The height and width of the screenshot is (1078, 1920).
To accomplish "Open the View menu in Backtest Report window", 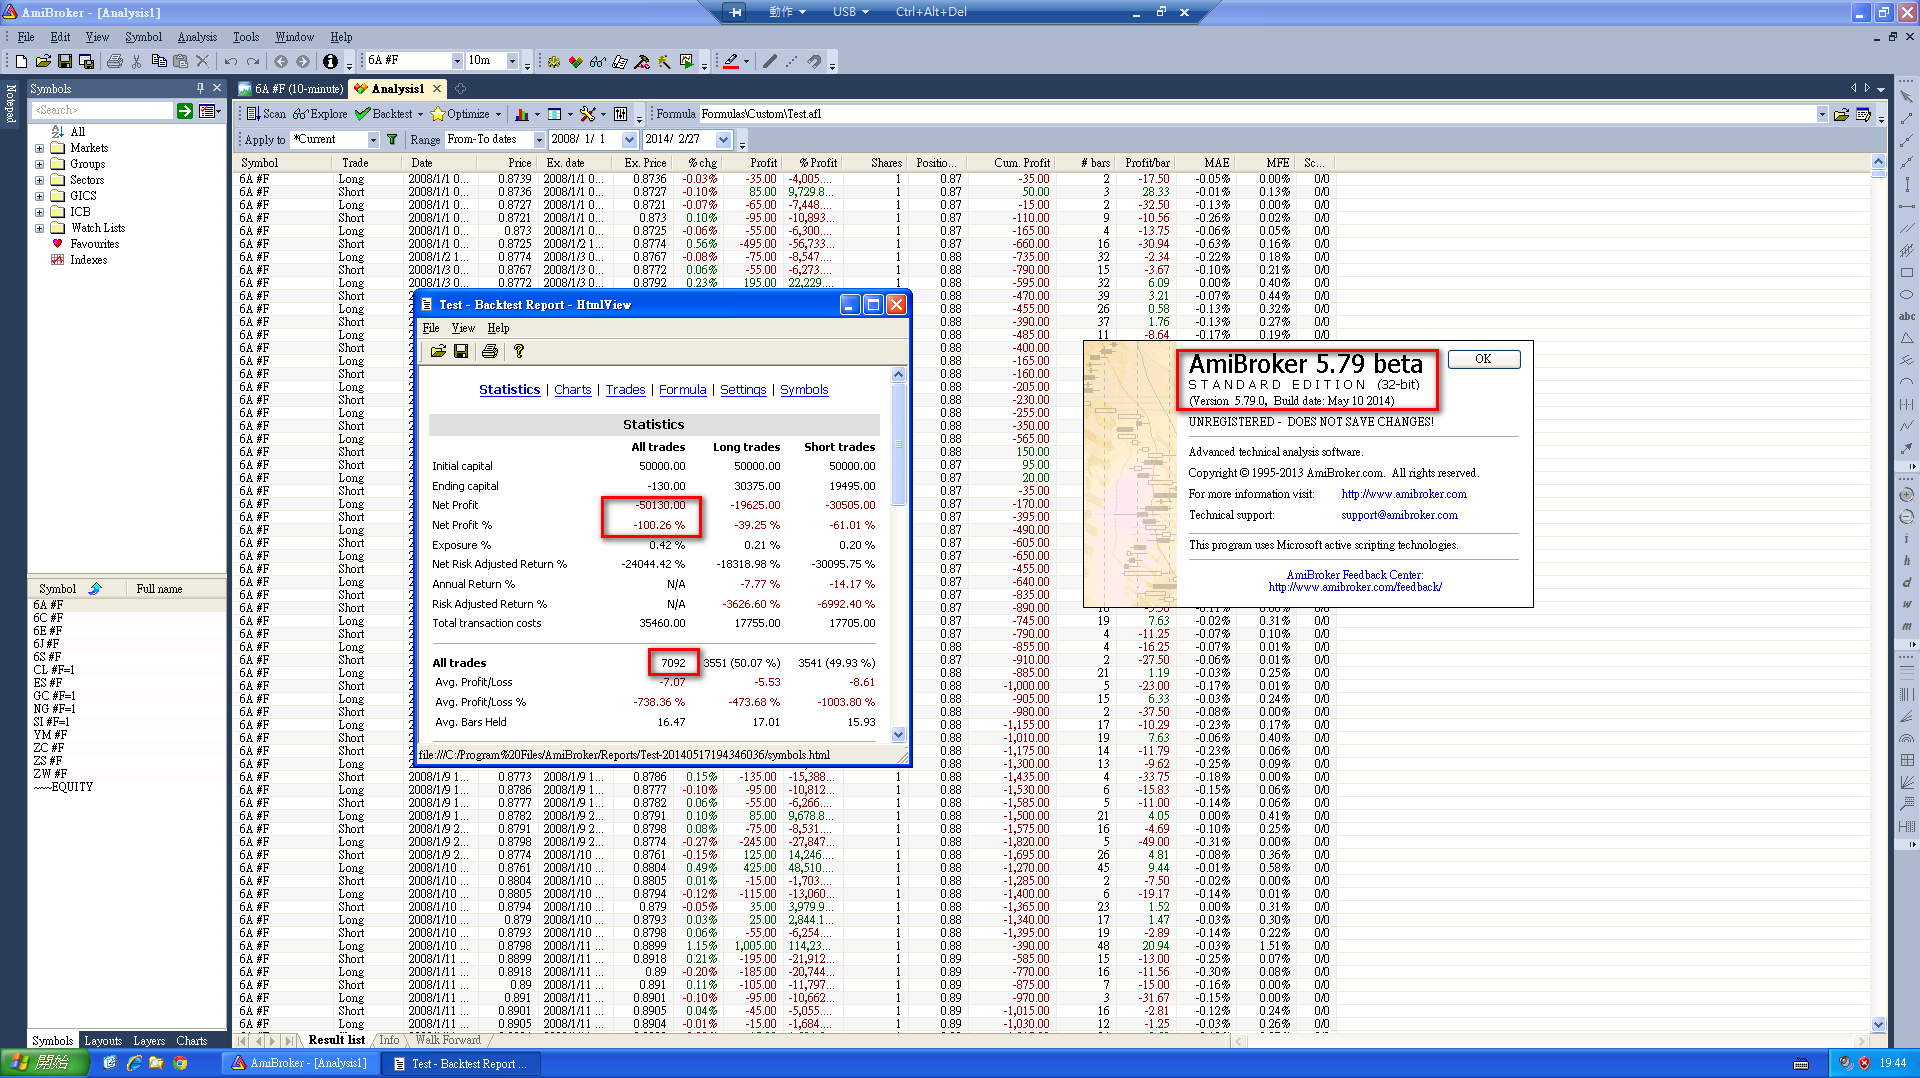I will [x=463, y=328].
